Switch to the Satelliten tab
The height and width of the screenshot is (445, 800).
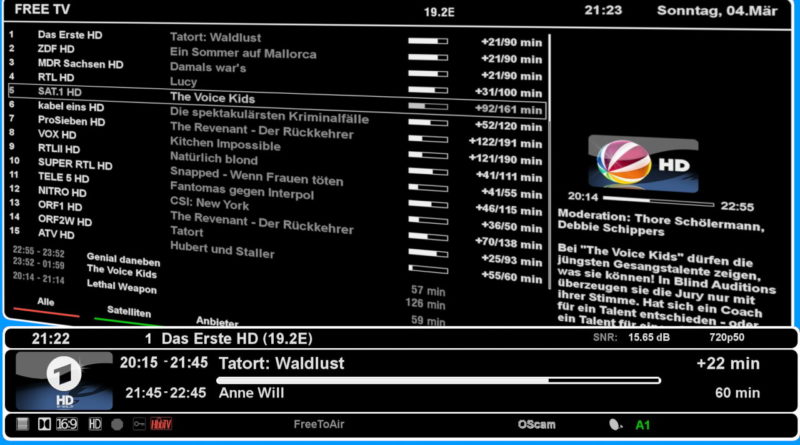tap(129, 311)
